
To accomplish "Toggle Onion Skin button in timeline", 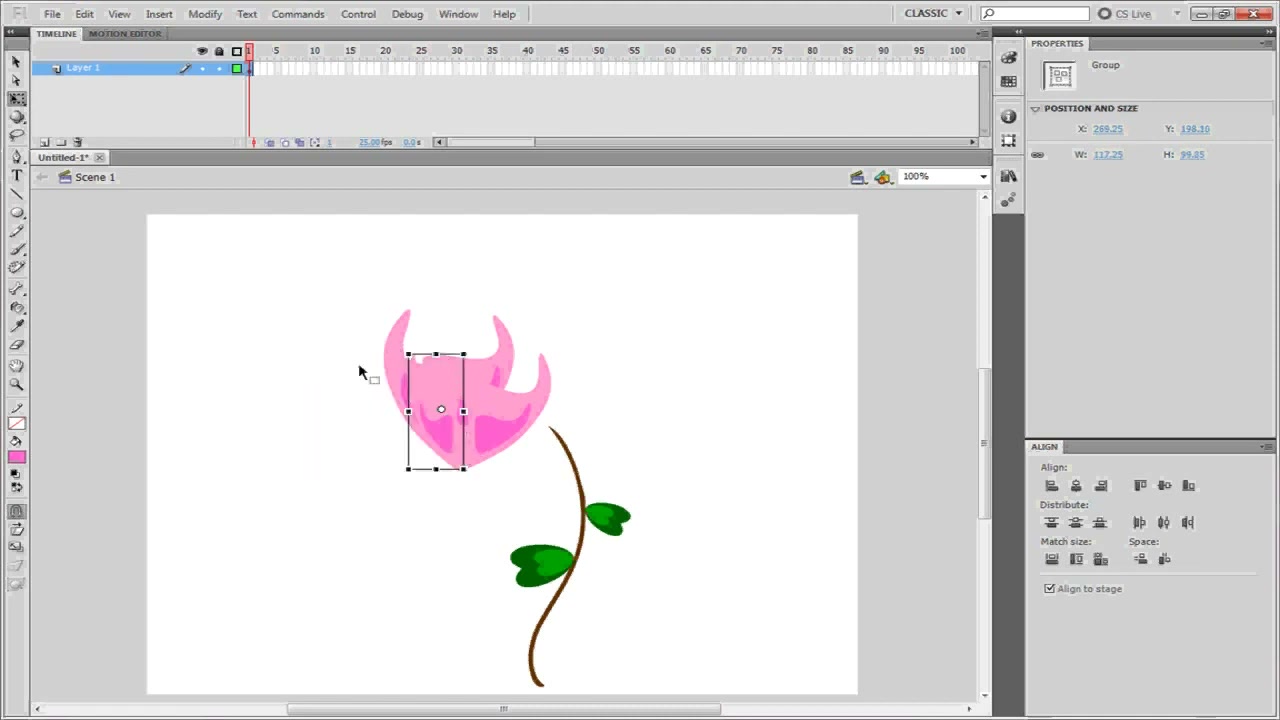I will [269, 143].
